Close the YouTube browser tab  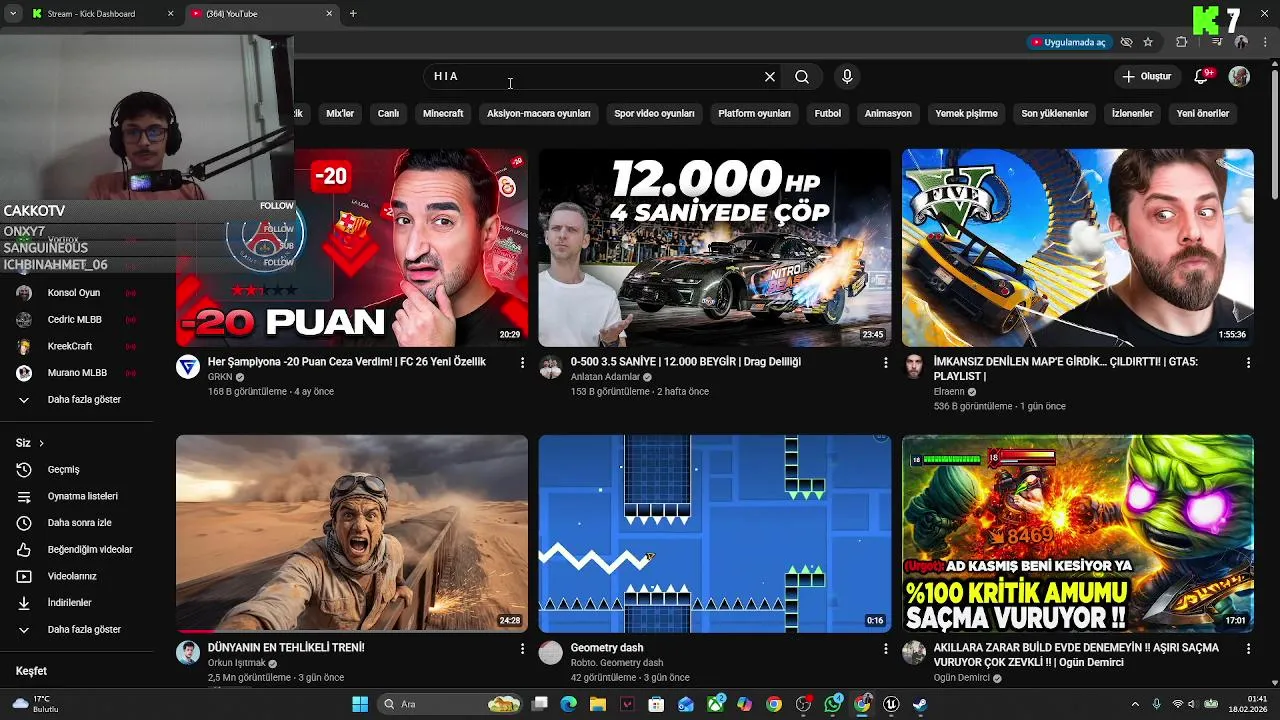click(x=329, y=14)
